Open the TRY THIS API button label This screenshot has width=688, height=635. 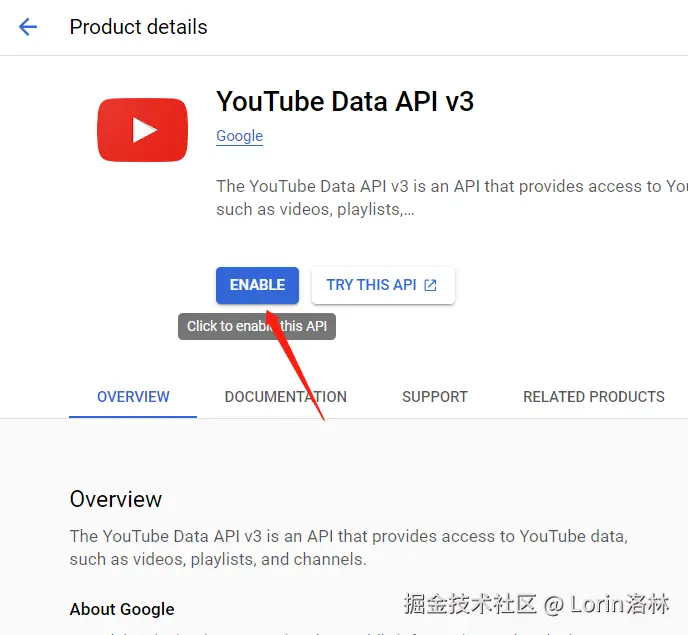click(x=371, y=285)
